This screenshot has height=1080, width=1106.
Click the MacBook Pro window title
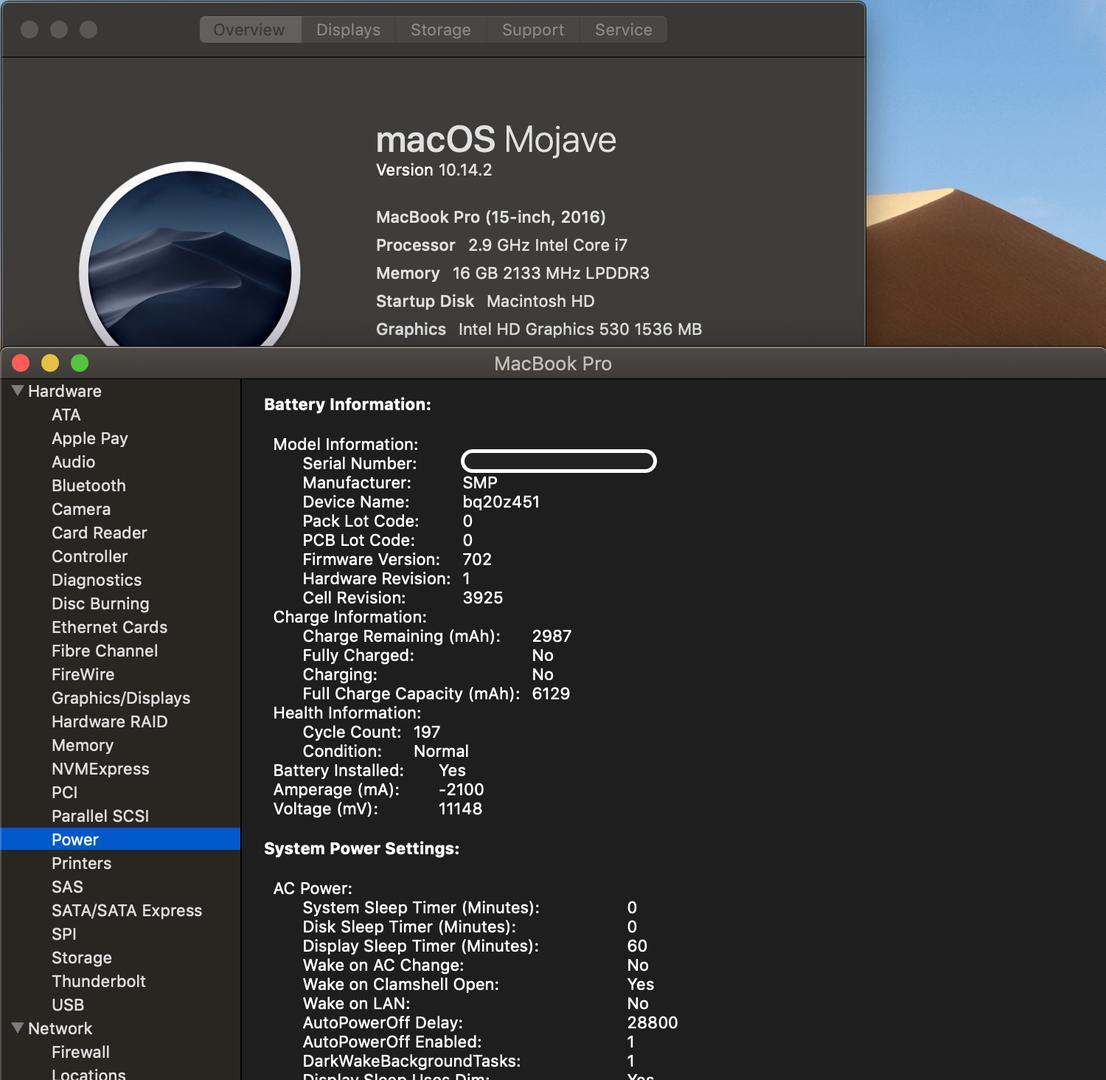[553, 364]
